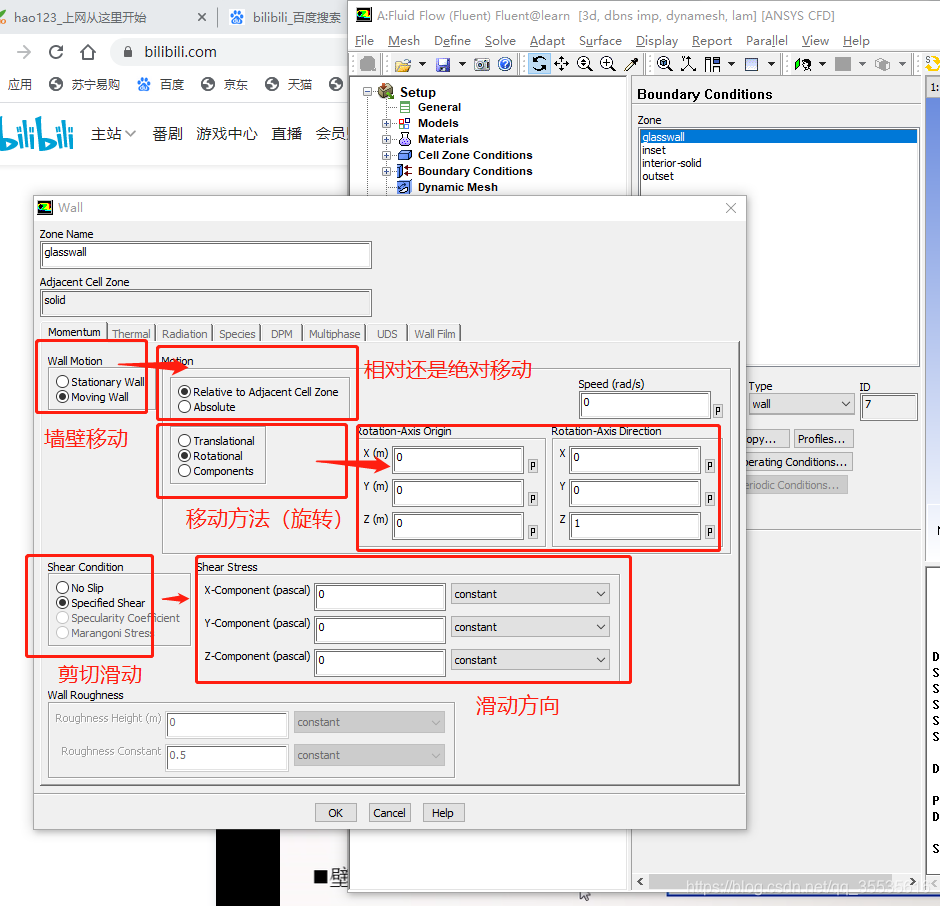The height and width of the screenshot is (906, 940).
Task: Open the Momentum tab
Action: pos(74,332)
